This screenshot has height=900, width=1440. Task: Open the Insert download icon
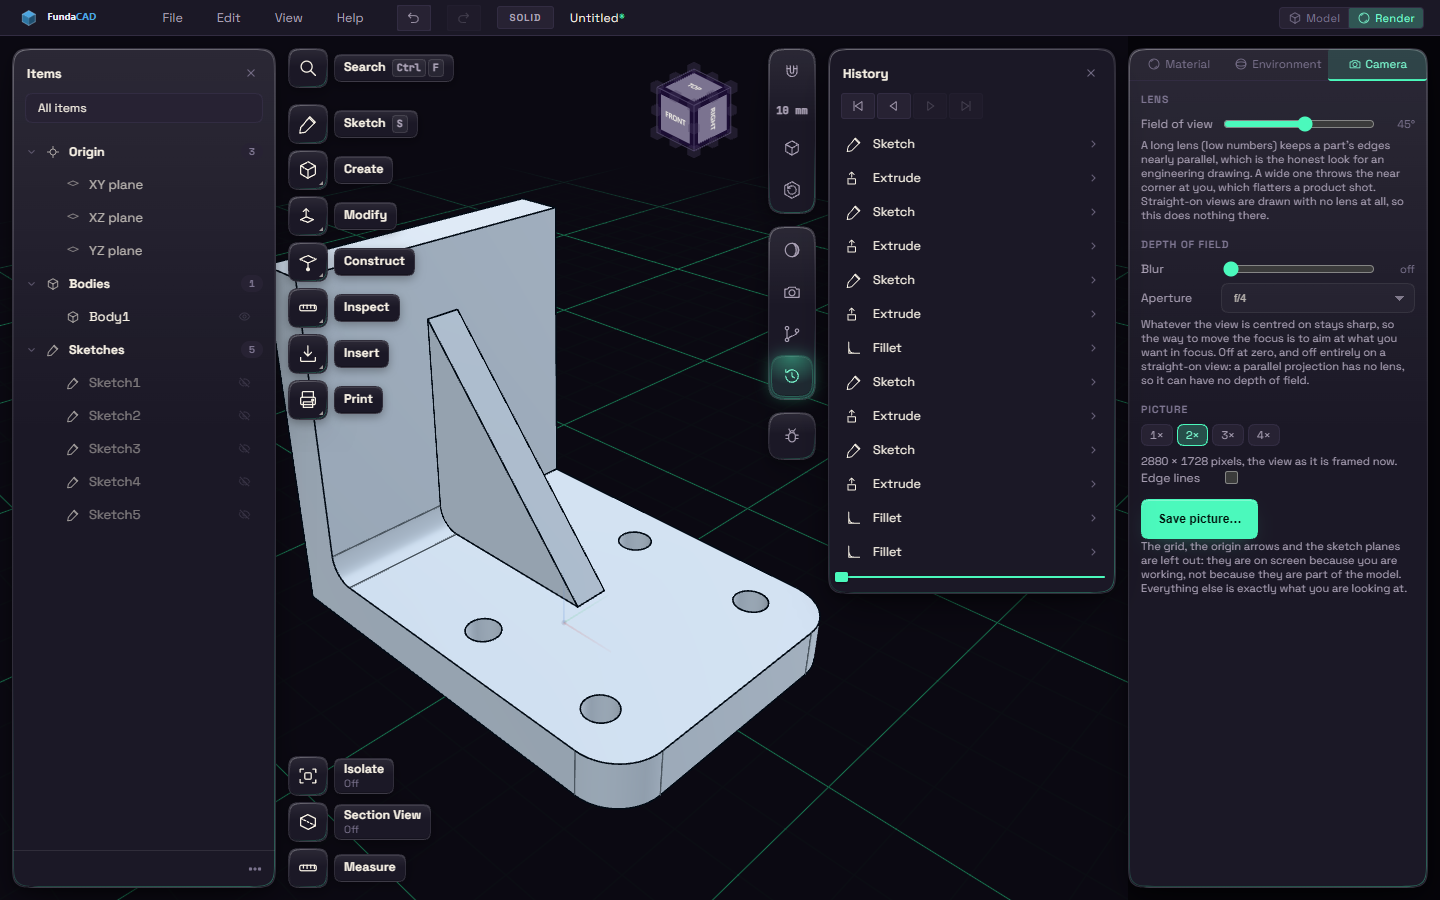pos(308,354)
